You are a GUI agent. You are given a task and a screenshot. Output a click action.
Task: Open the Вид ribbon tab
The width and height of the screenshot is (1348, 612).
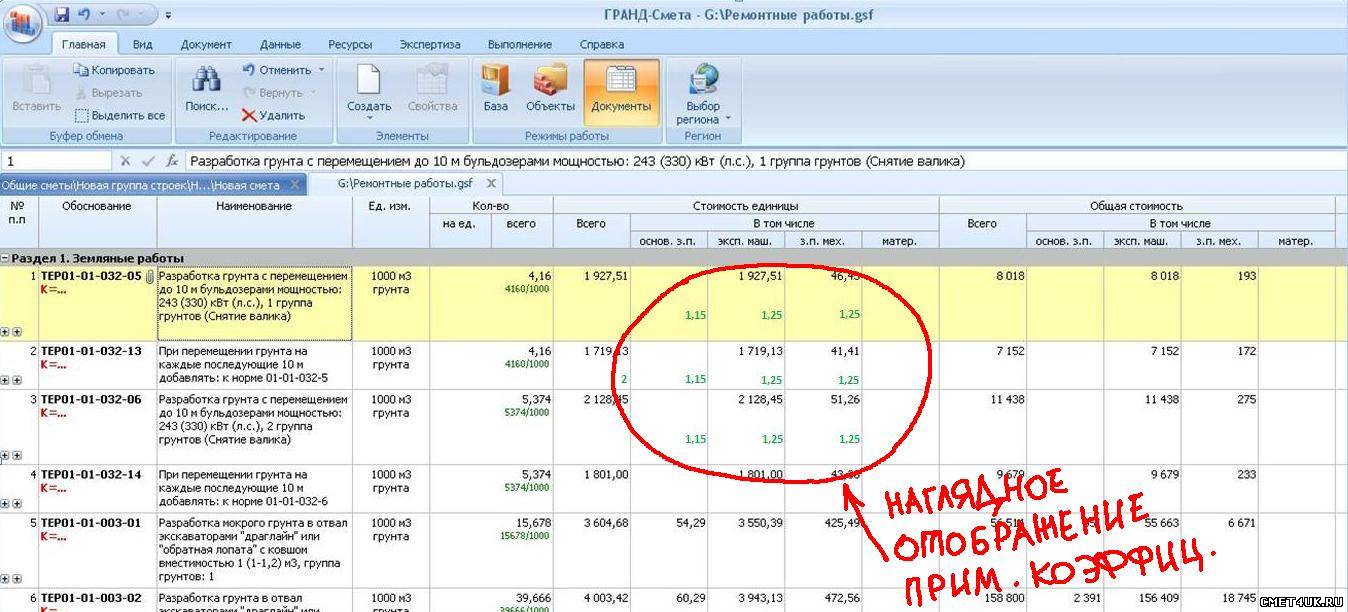point(142,44)
